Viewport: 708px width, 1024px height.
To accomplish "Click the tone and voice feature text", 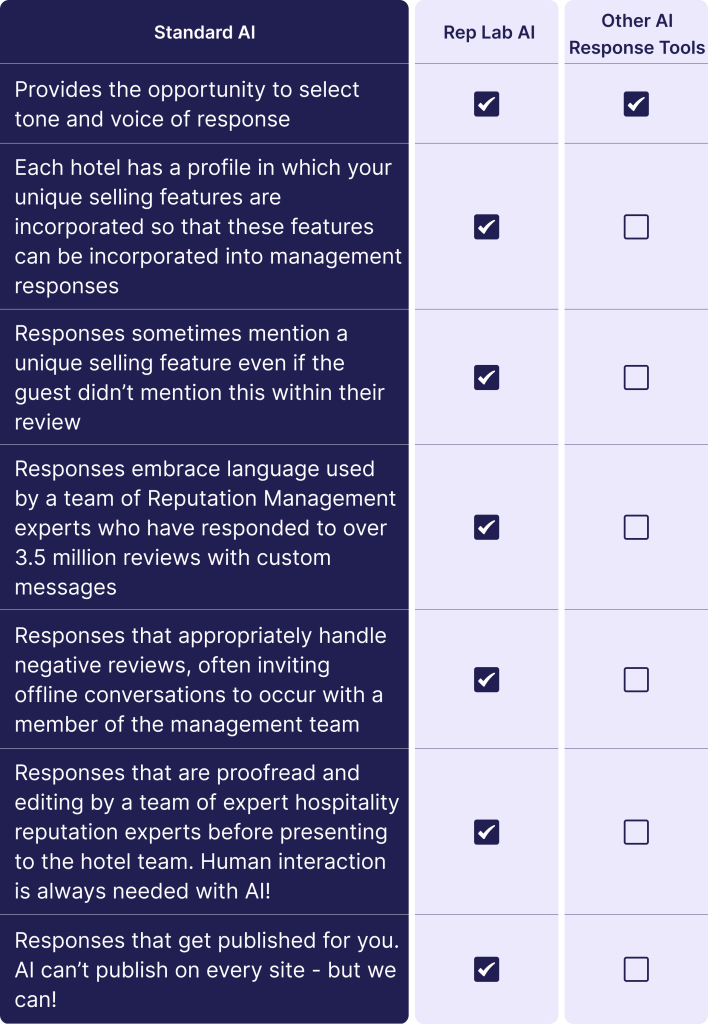I will click(x=187, y=104).
